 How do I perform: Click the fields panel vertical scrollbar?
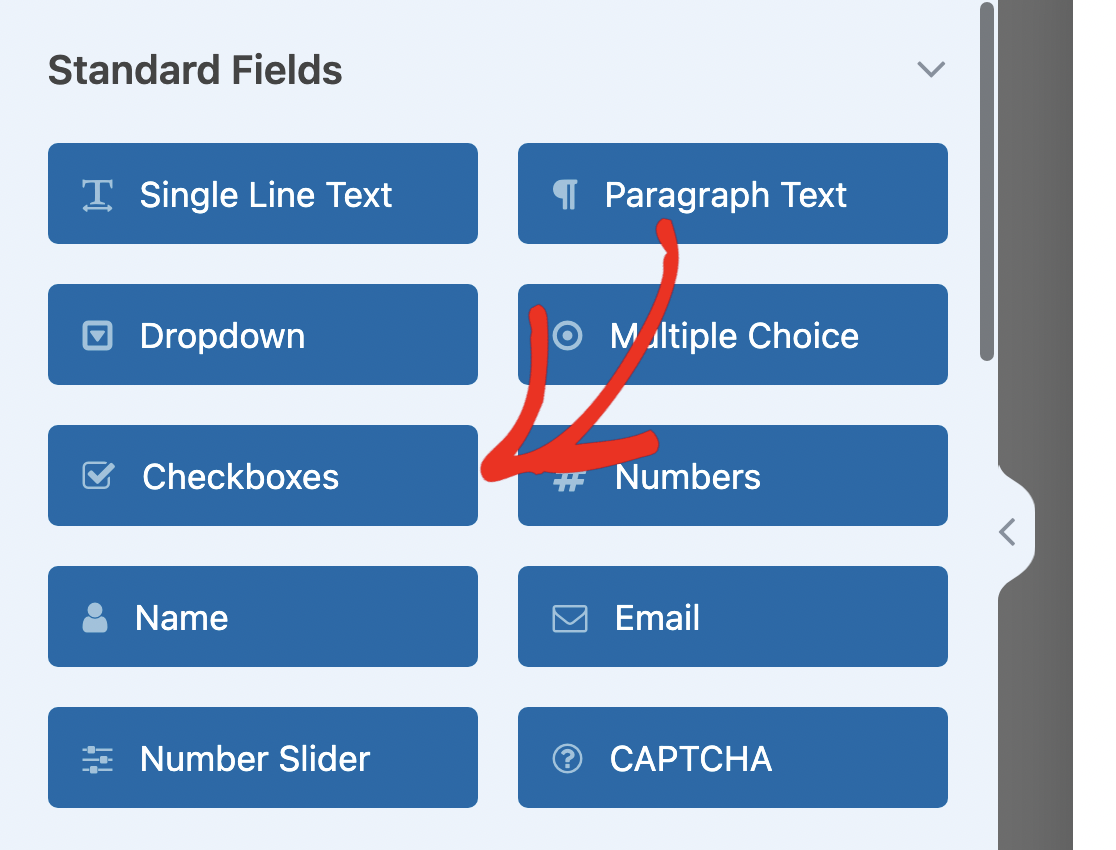pos(987,181)
